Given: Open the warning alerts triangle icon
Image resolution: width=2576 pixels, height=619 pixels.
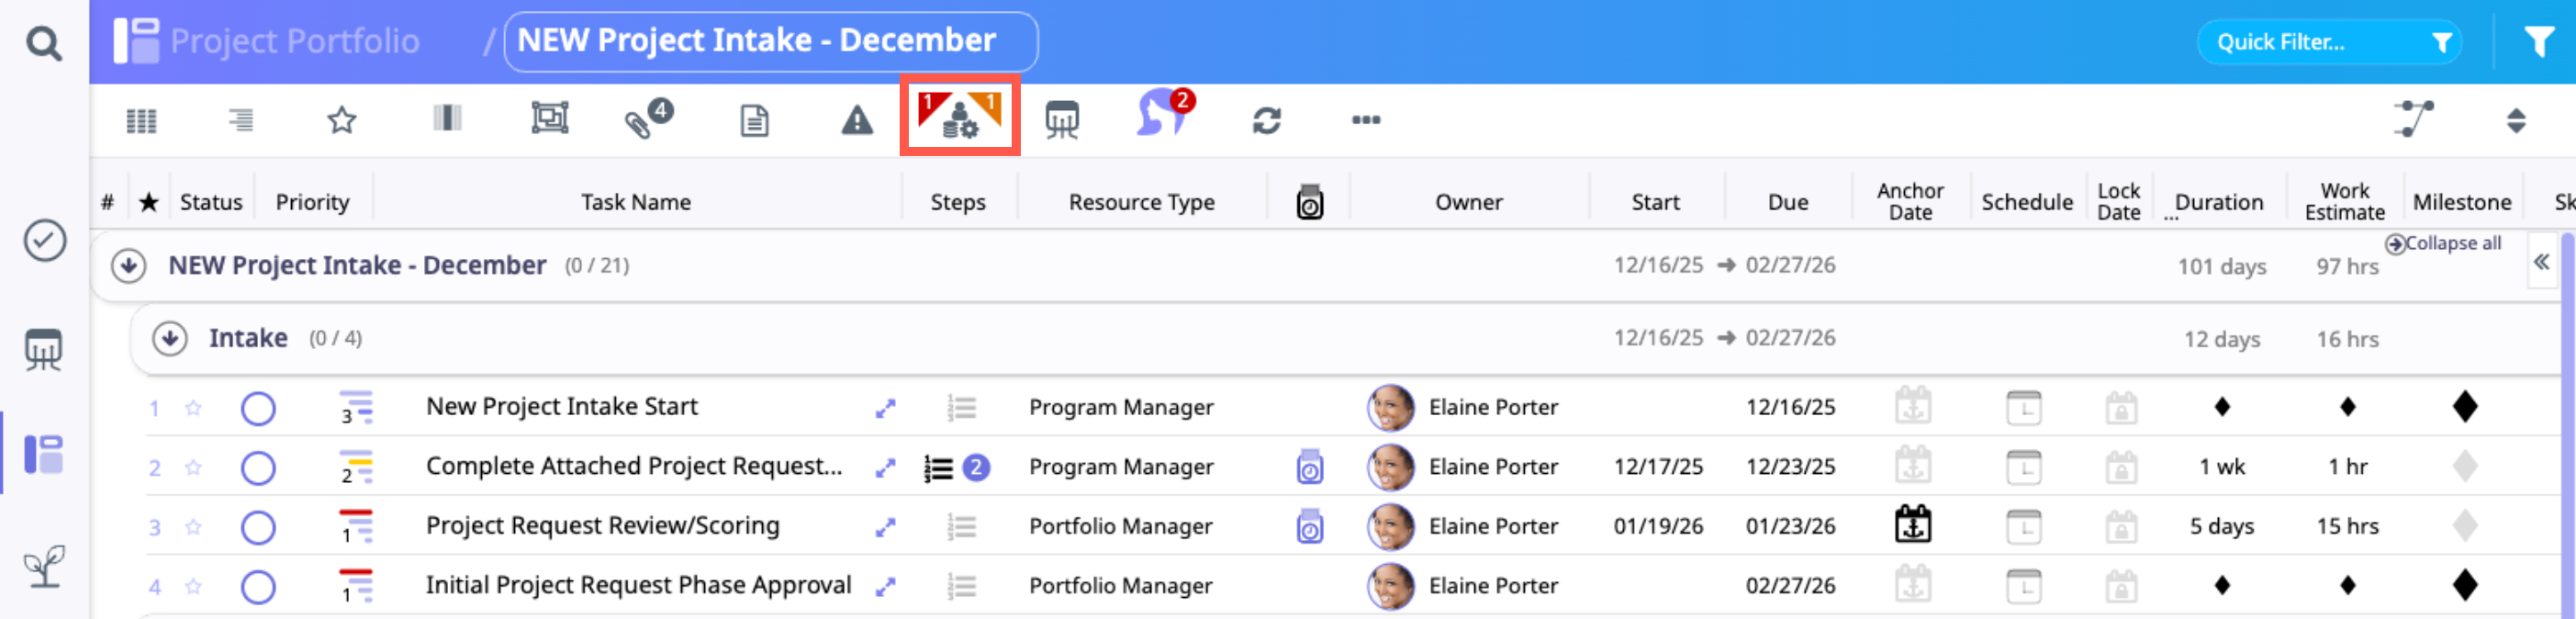Looking at the screenshot, I should [856, 121].
